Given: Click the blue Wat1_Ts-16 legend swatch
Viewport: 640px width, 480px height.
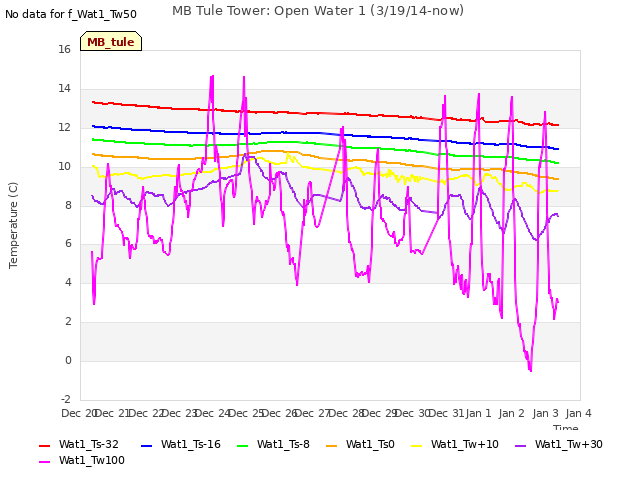Looking at the screenshot, I should [146, 445].
